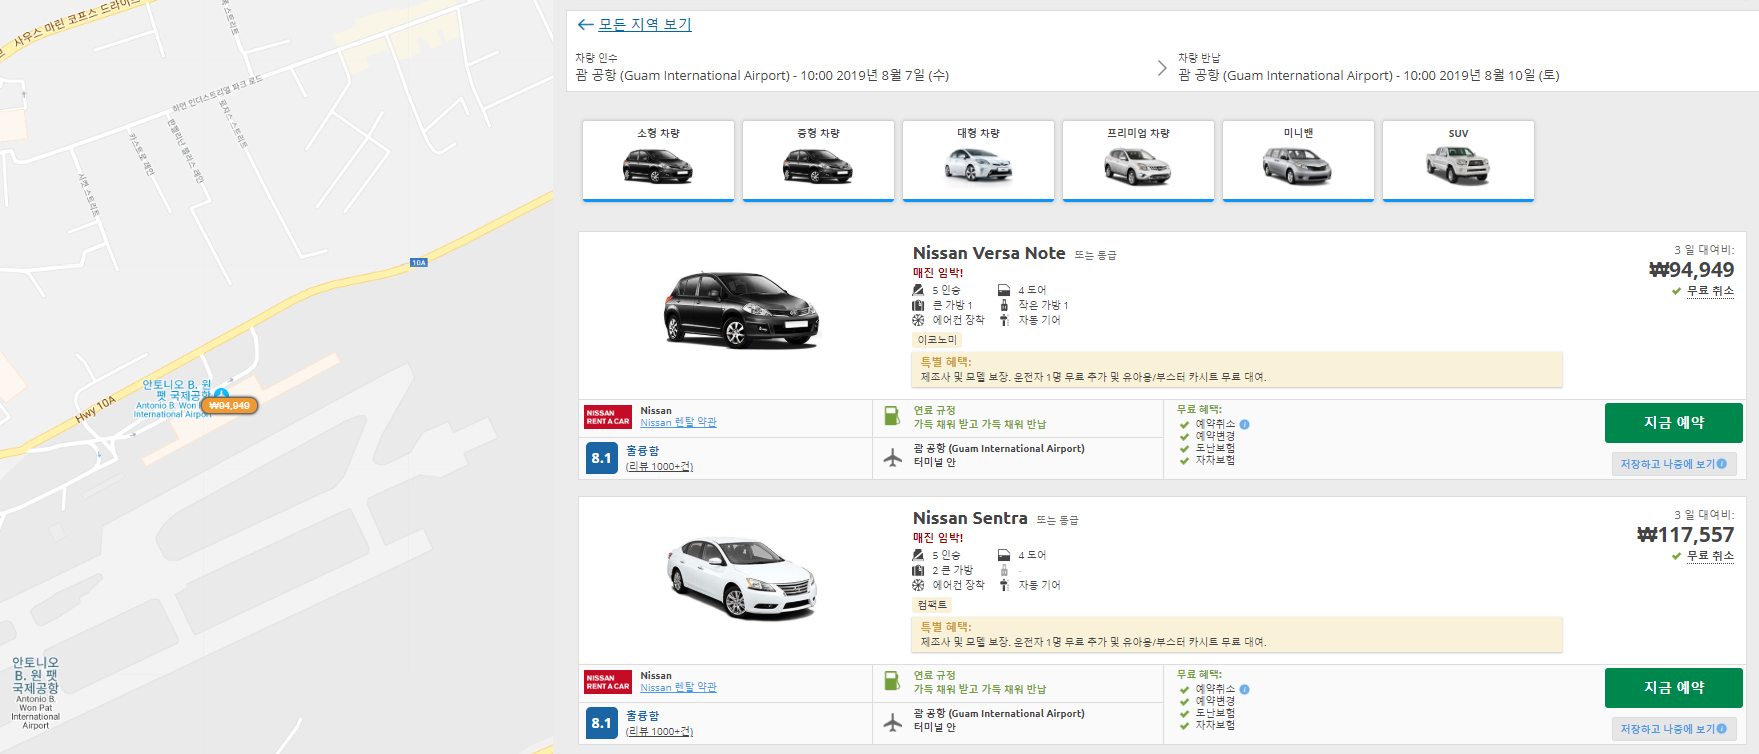Screen dimensions: 1759x754
Task: Select the 중형 차량 category tab
Action: pos(818,161)
